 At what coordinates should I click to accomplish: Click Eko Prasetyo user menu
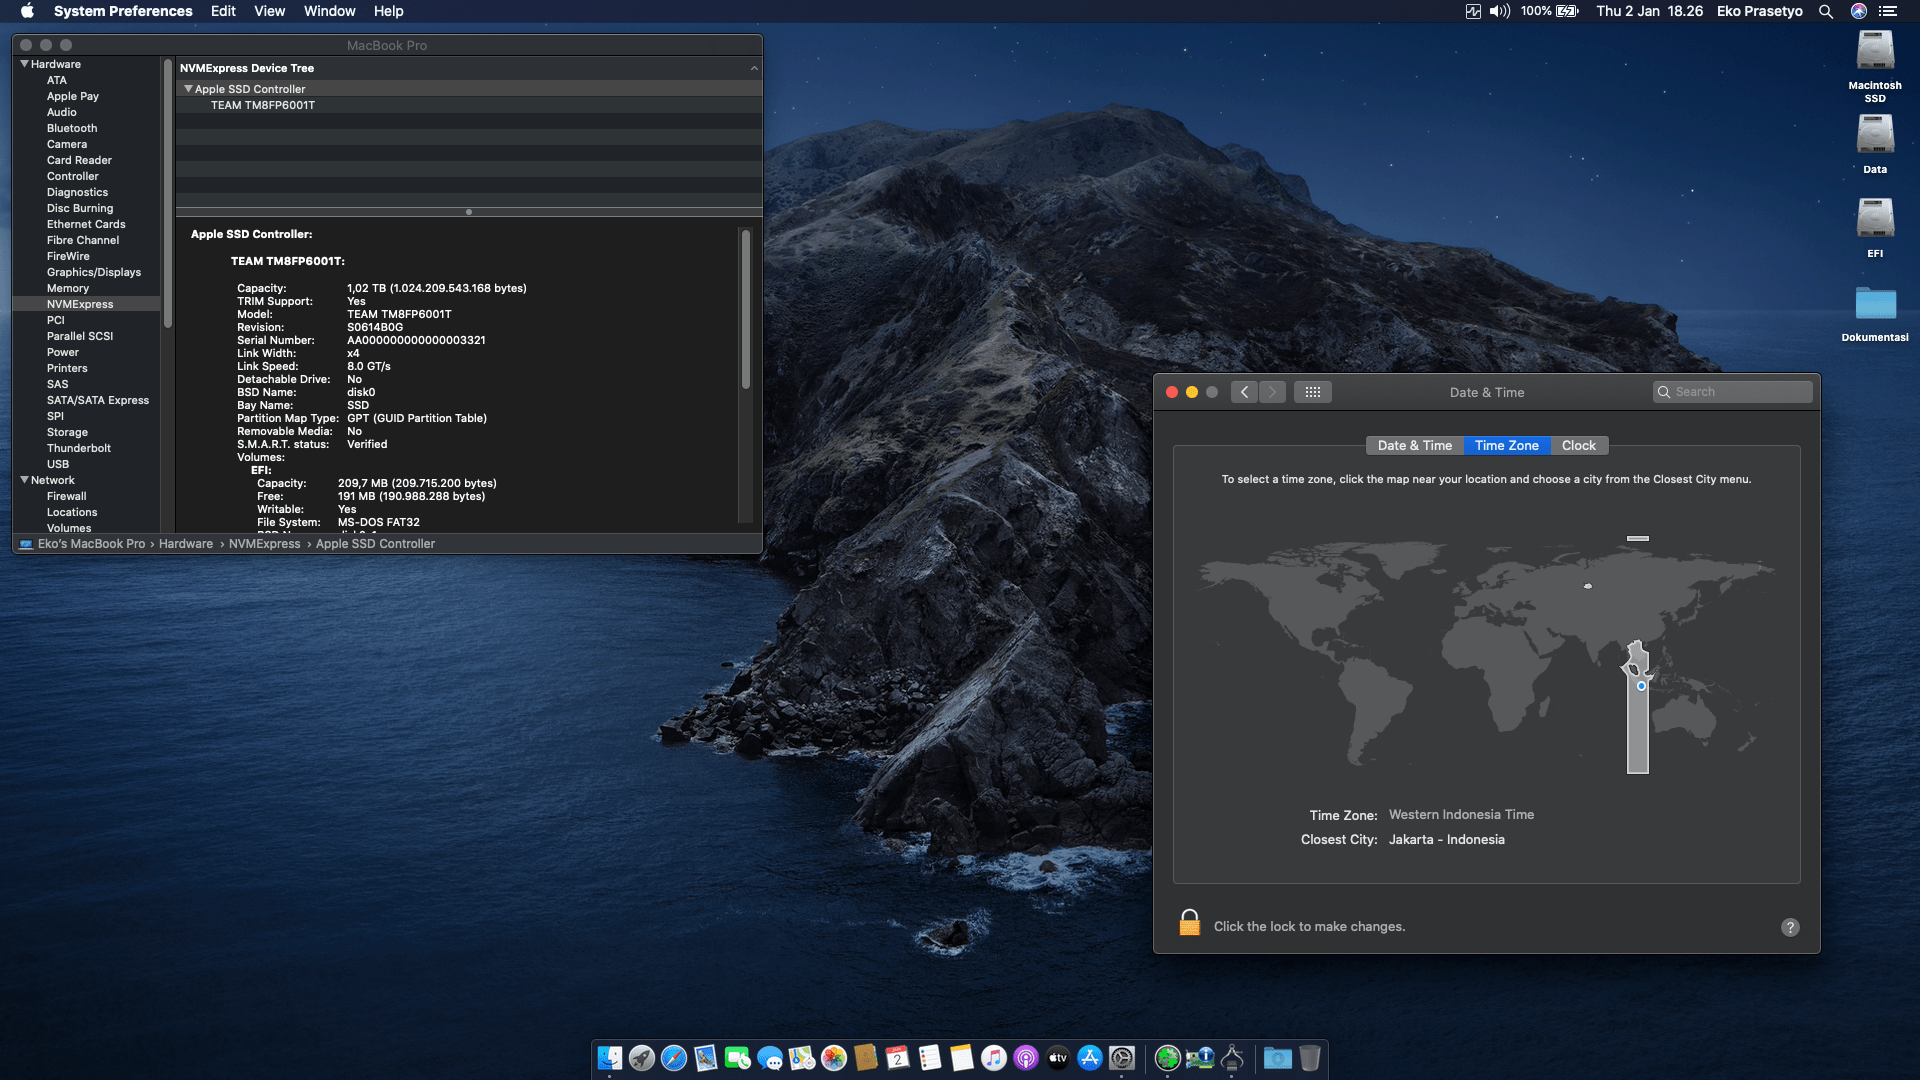1759,11
